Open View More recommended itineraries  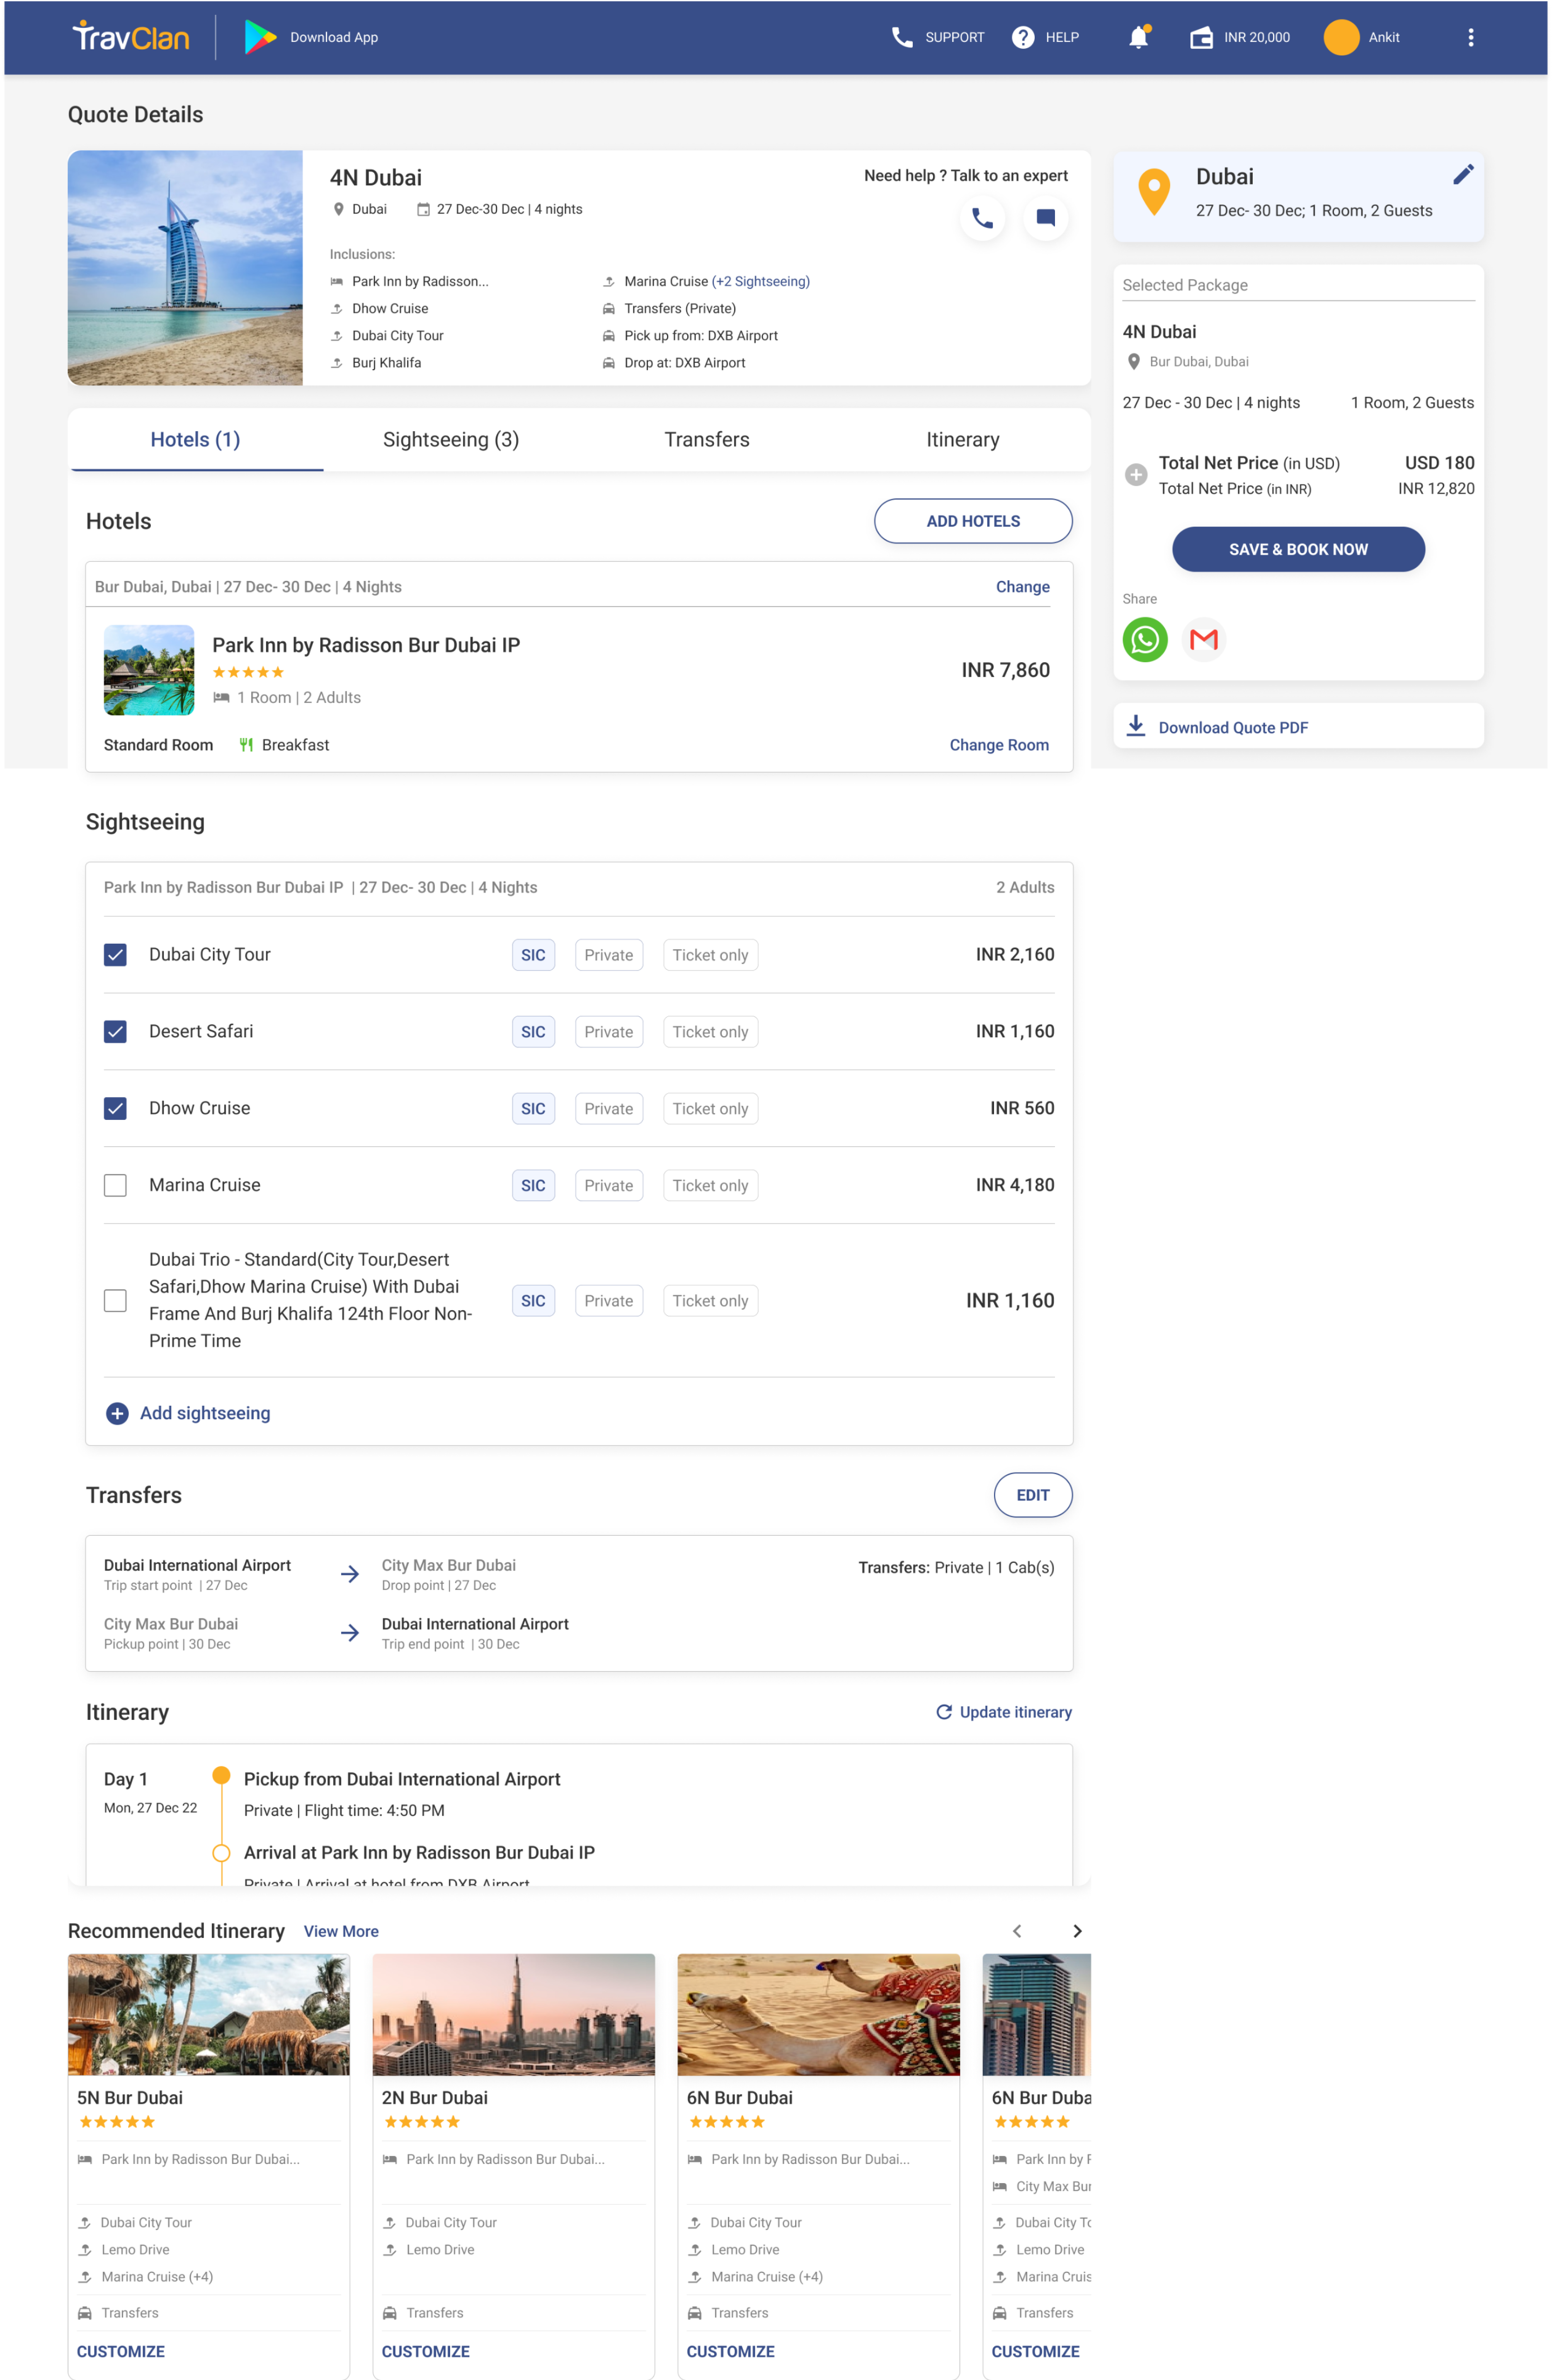(x=341, y=1932)
